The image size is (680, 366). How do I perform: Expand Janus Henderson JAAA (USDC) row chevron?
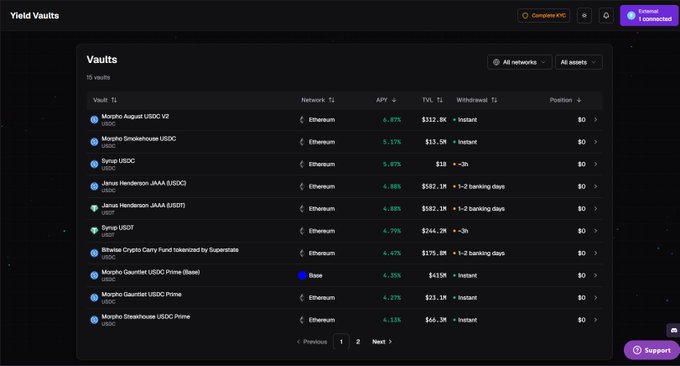point(595,186)
